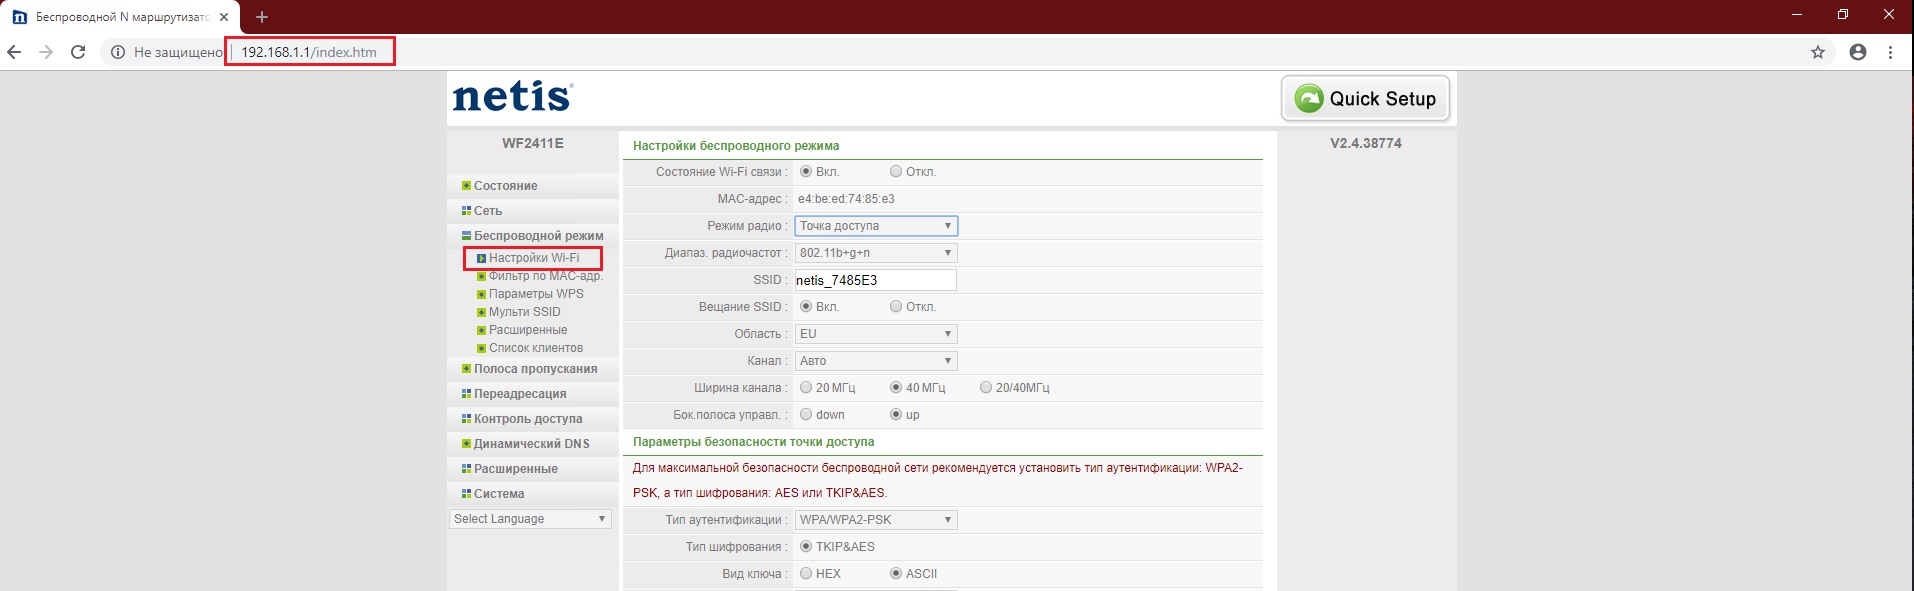Select HEX key type
This screenshot has height=591, width=1914.
(x=806, y=574)
